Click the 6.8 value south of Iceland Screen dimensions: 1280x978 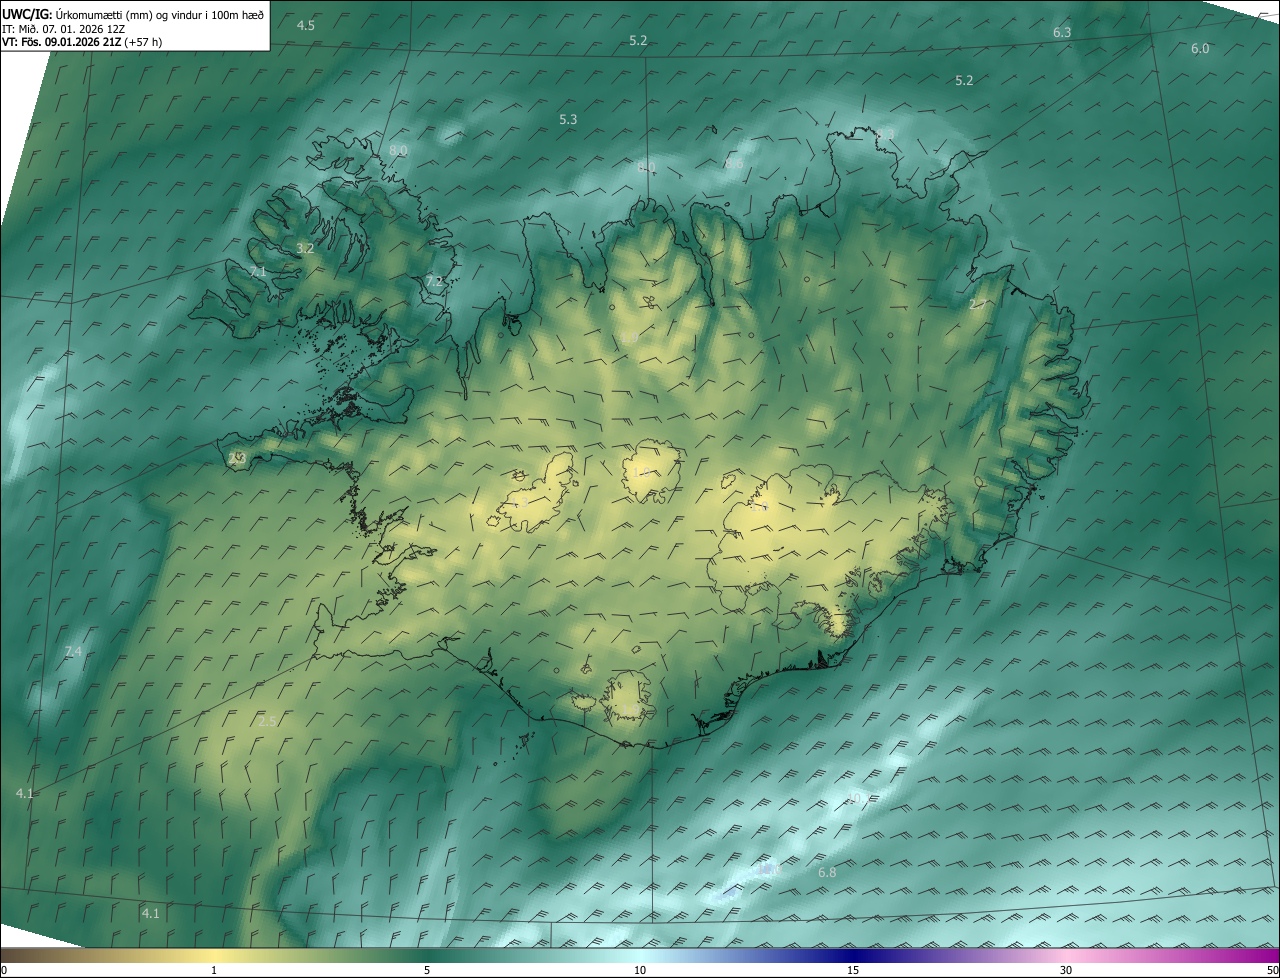click(x=827, y=873)
